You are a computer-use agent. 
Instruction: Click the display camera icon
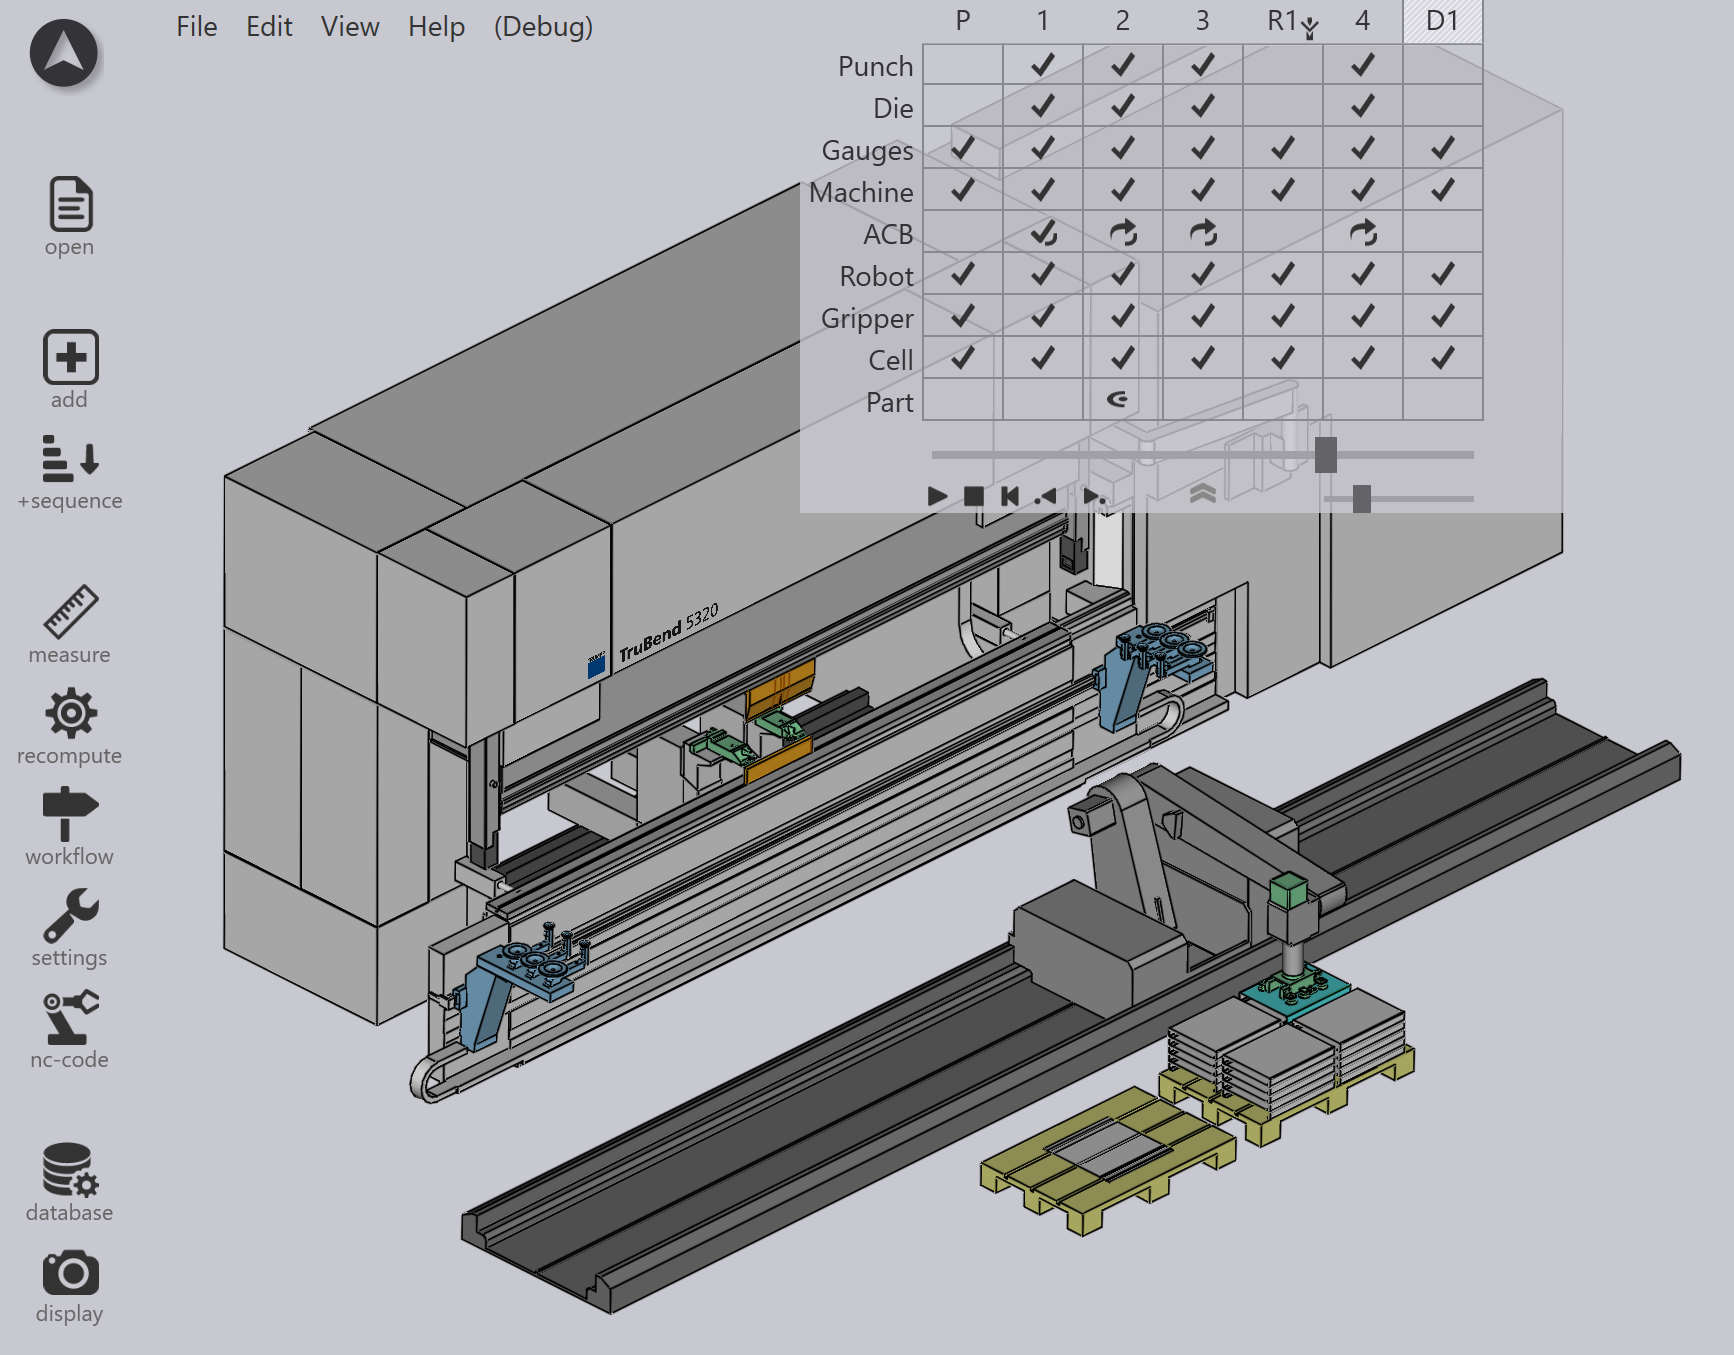70,1273
